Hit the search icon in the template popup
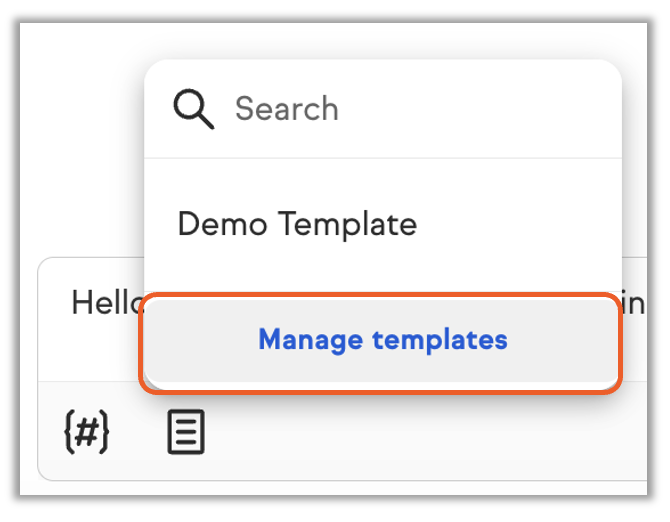 click(x=193, y=108)
